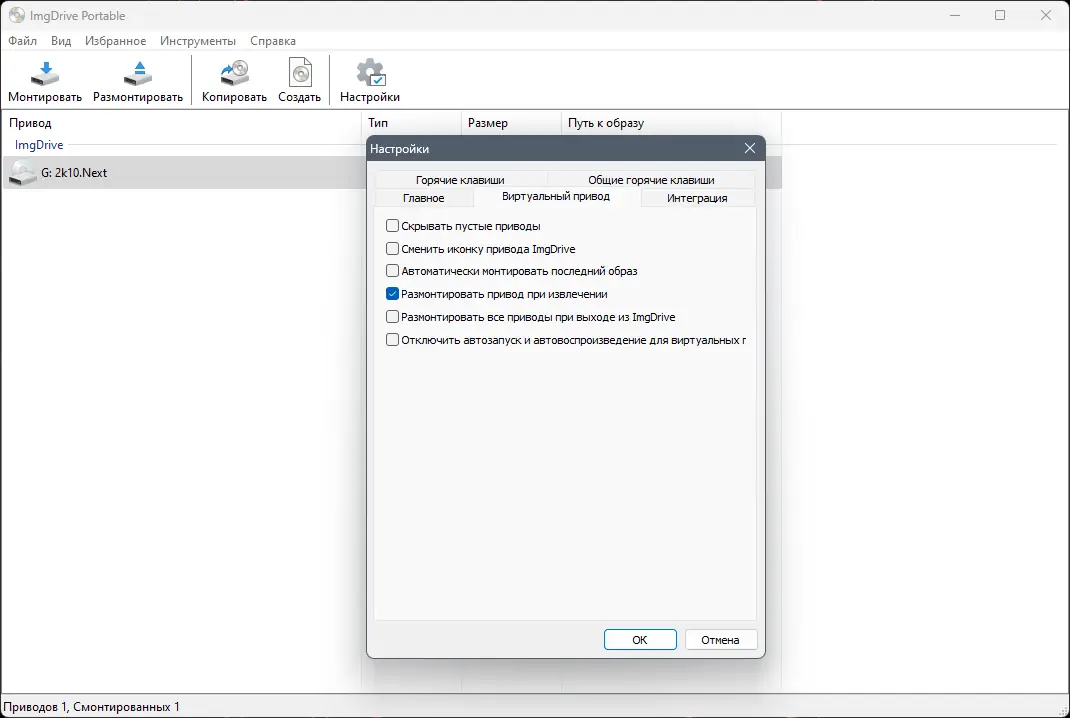This screenshot has height=718, width=1070.
Task: Uncheck Размонтировать привод при извлечении
Action: coord(392,294)
